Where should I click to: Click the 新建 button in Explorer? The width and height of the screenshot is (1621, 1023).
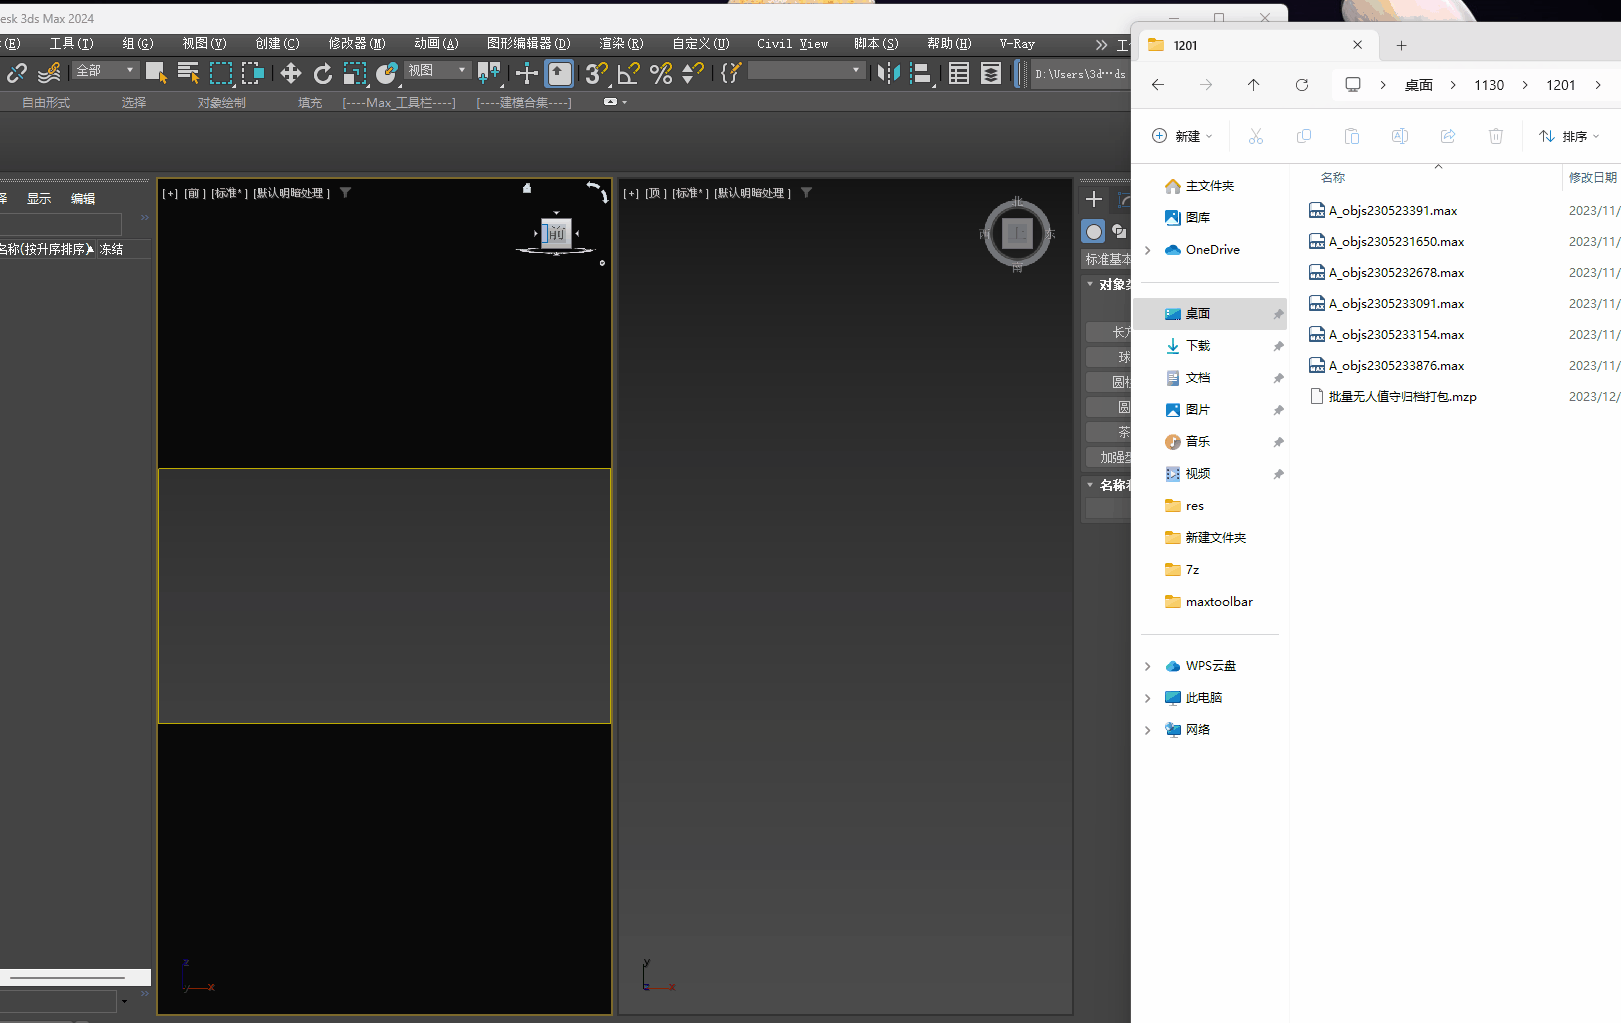tap(1182, 136)
